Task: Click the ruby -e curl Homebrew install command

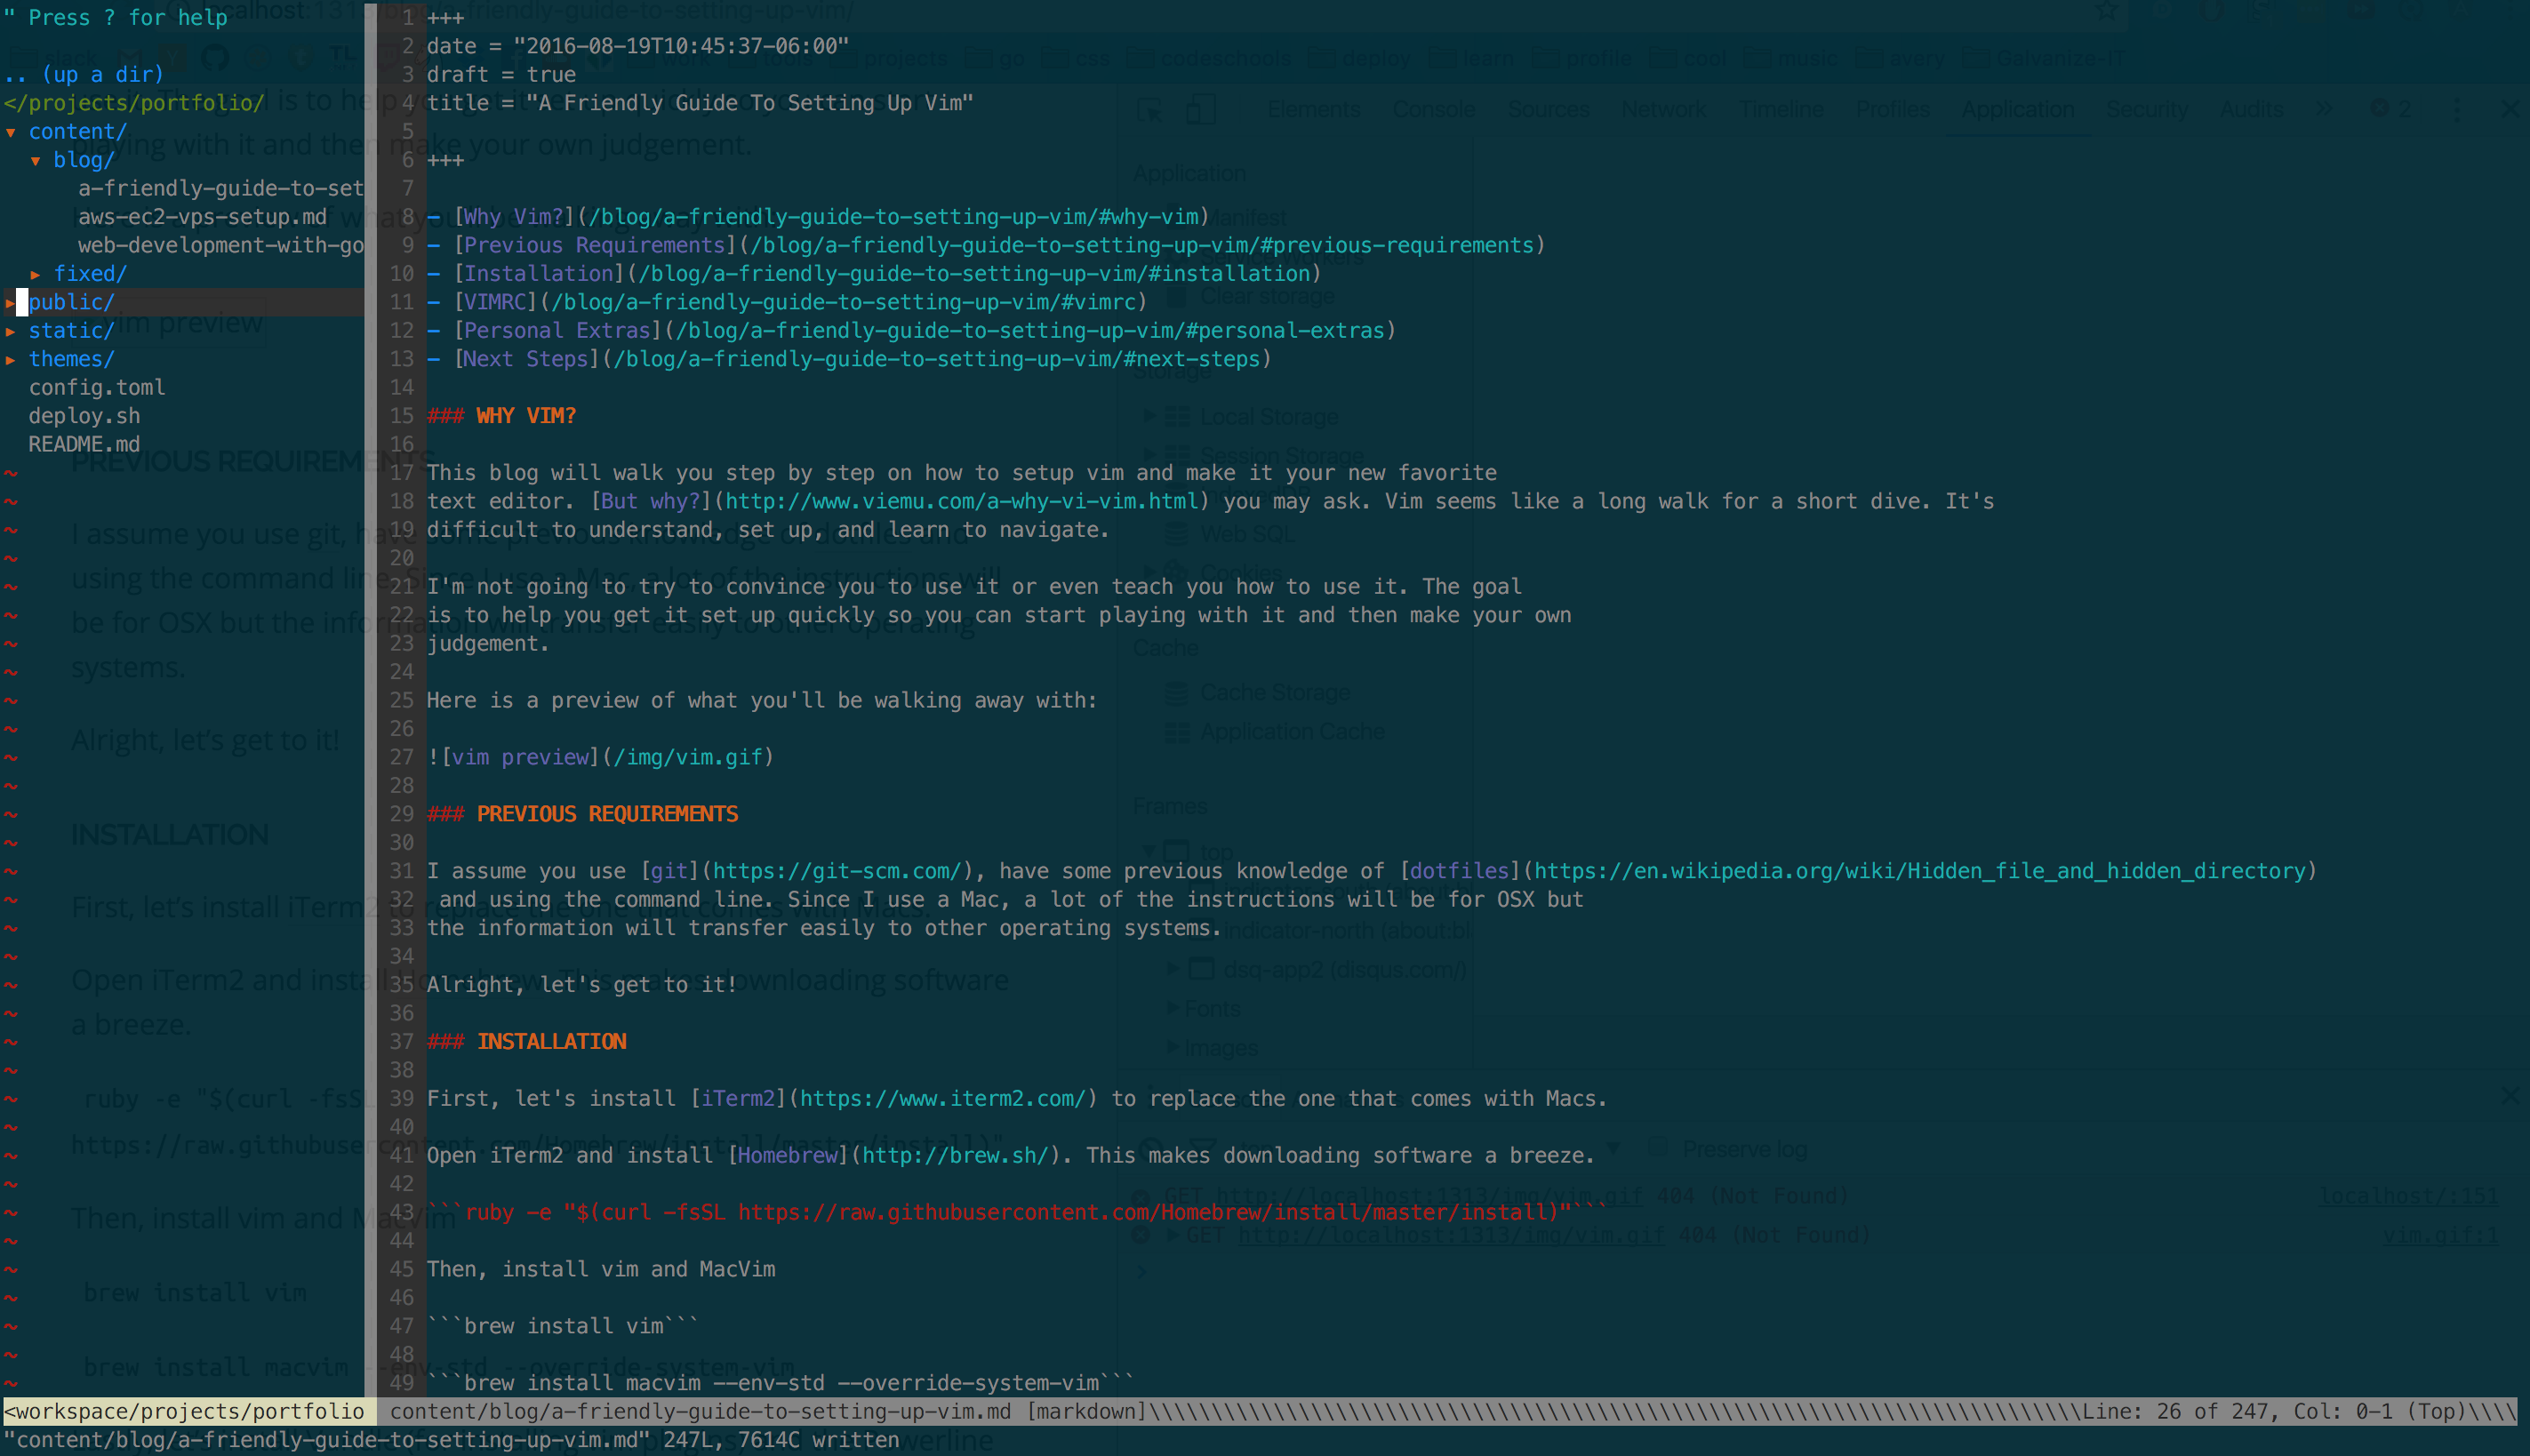Action: click(x=1017, y=1213)
